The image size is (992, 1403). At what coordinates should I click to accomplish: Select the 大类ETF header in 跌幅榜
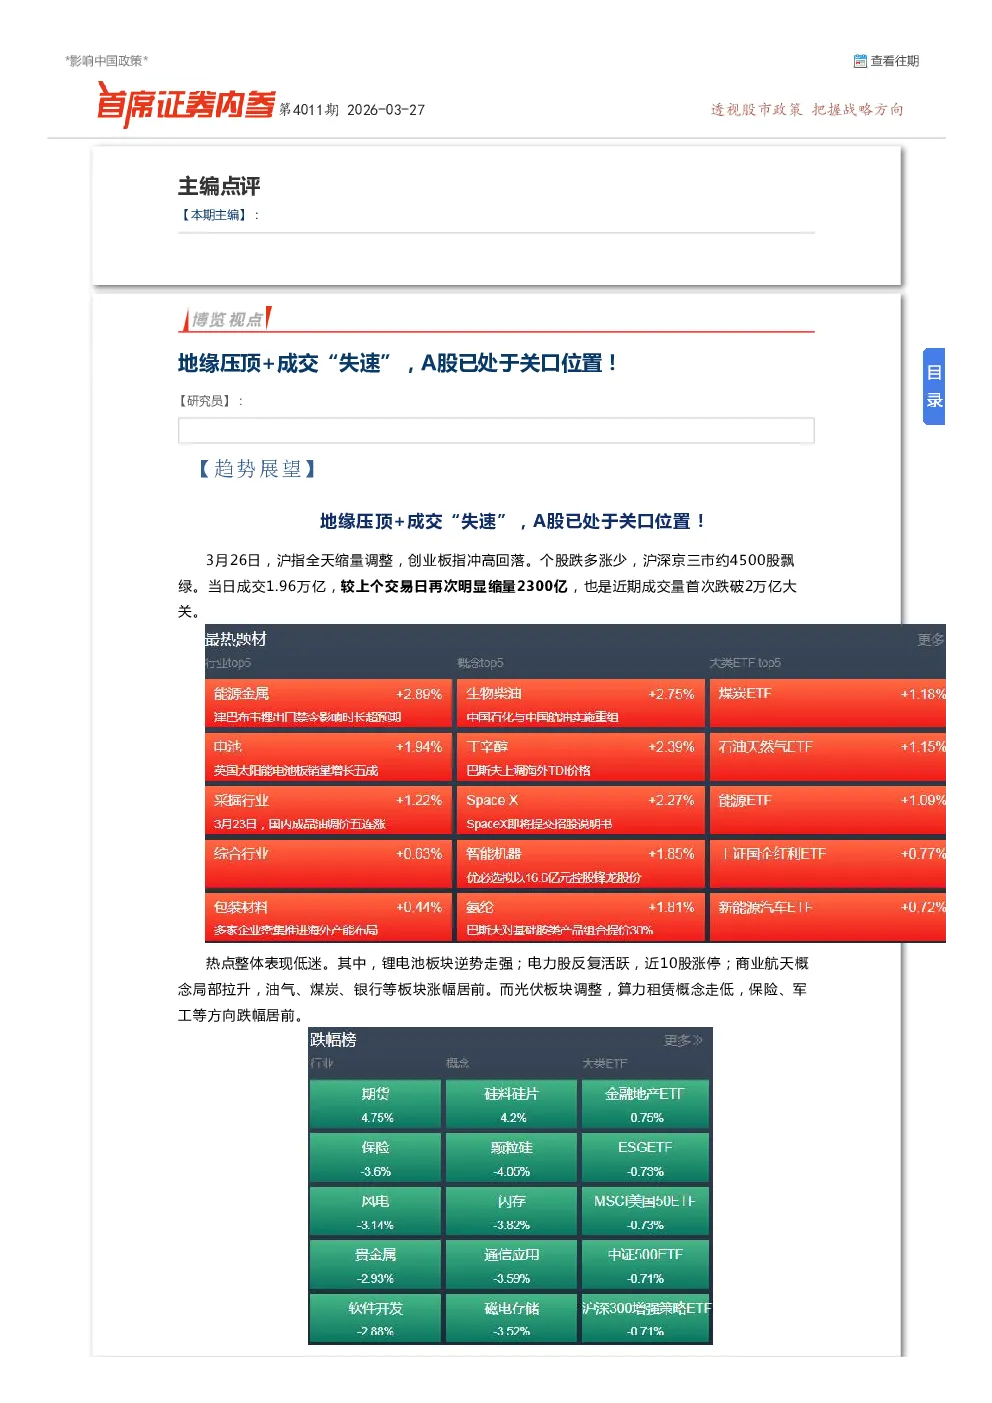click(605, 1063)
